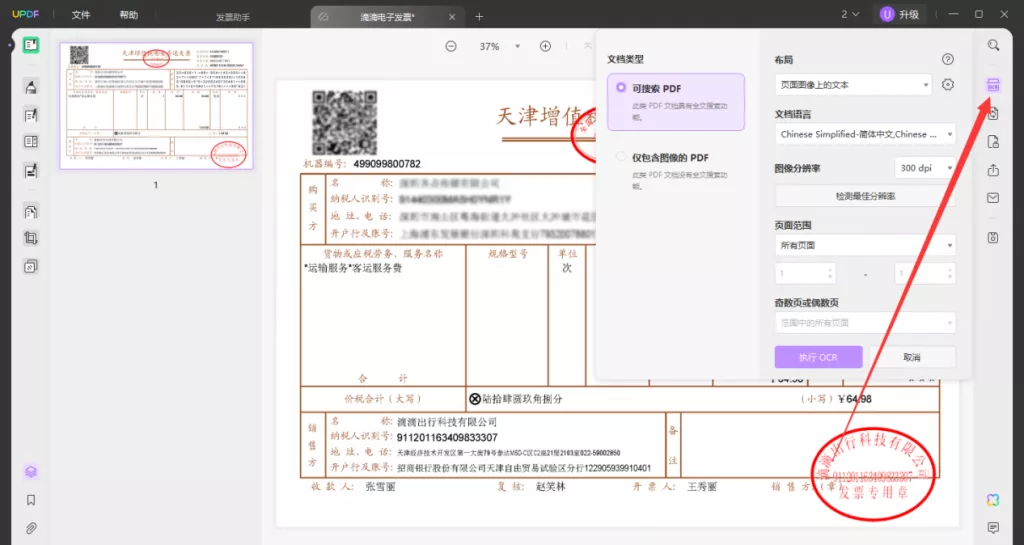Open the 文件 menu
This screenshot has width=1024, height=545.
tap(81, 15)
